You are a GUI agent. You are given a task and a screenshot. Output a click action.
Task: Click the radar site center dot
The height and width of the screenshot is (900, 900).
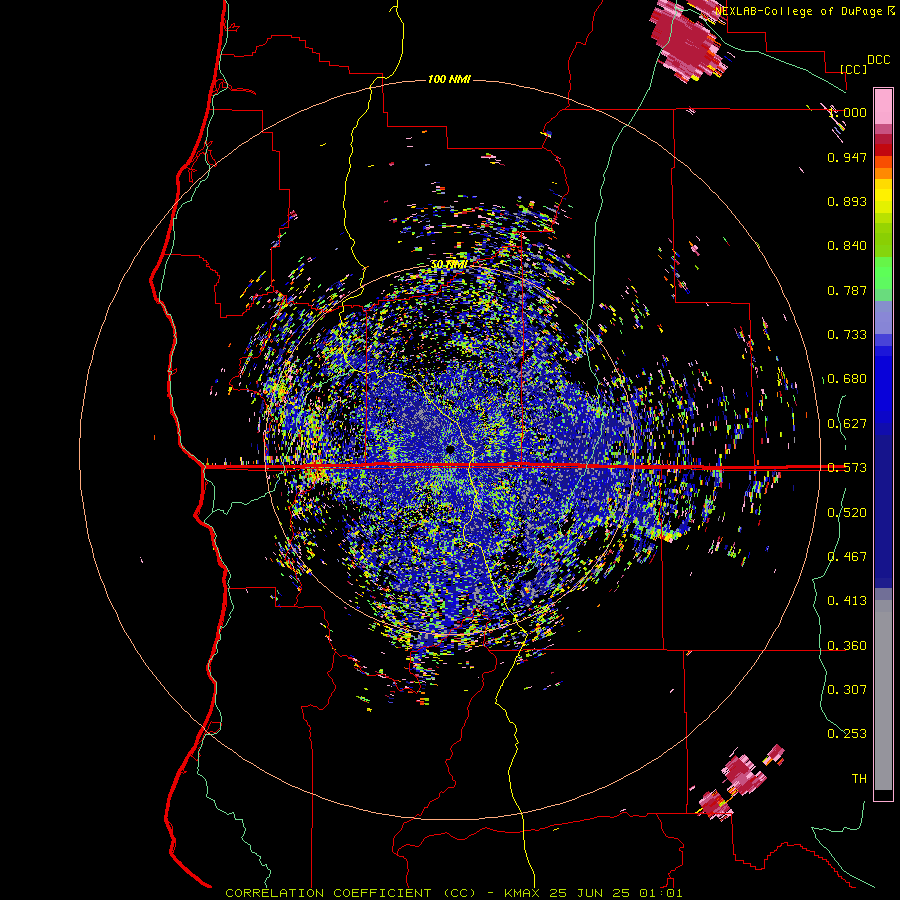pos(451,448)
